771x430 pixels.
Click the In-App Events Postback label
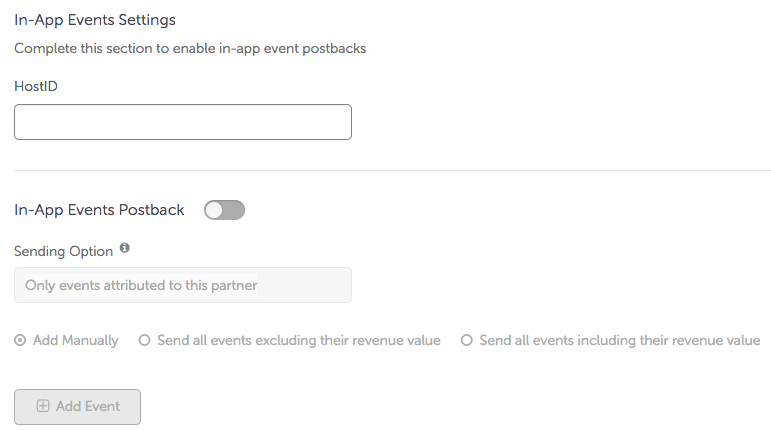[99, 210]
